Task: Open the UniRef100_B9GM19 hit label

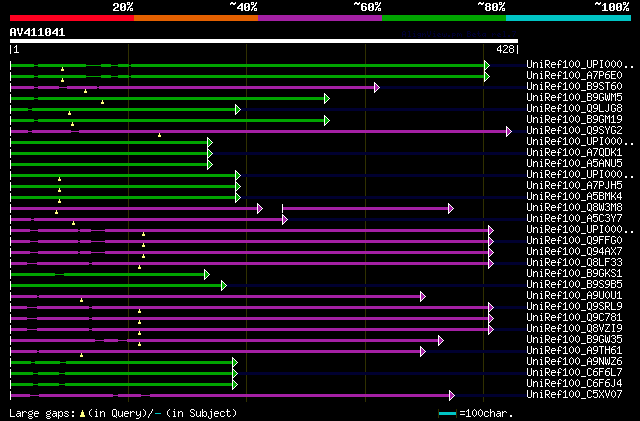Action: [574, 120]
